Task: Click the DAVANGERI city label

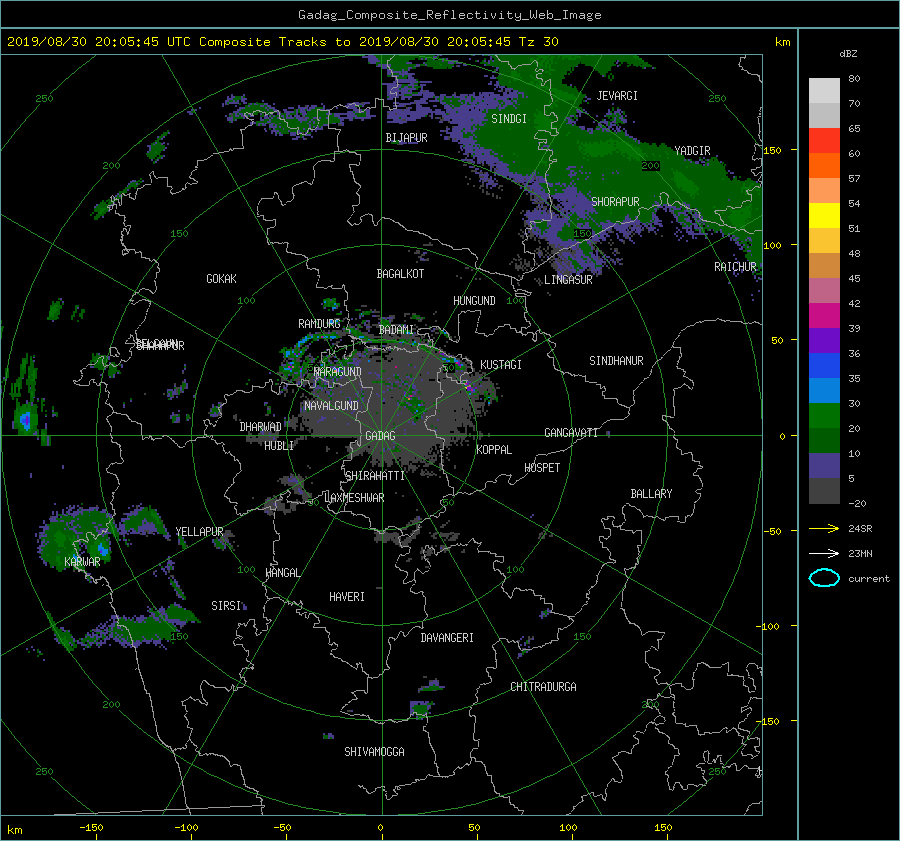Action: point(447,638)
